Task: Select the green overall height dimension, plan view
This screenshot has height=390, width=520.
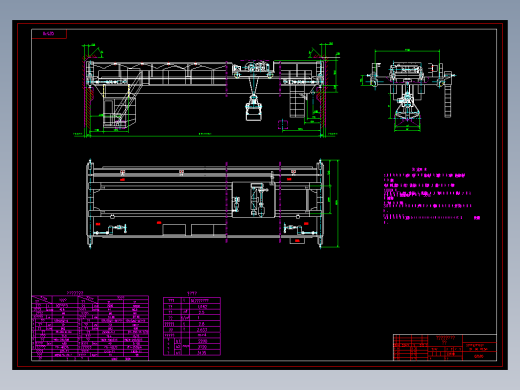Action: 337,203
